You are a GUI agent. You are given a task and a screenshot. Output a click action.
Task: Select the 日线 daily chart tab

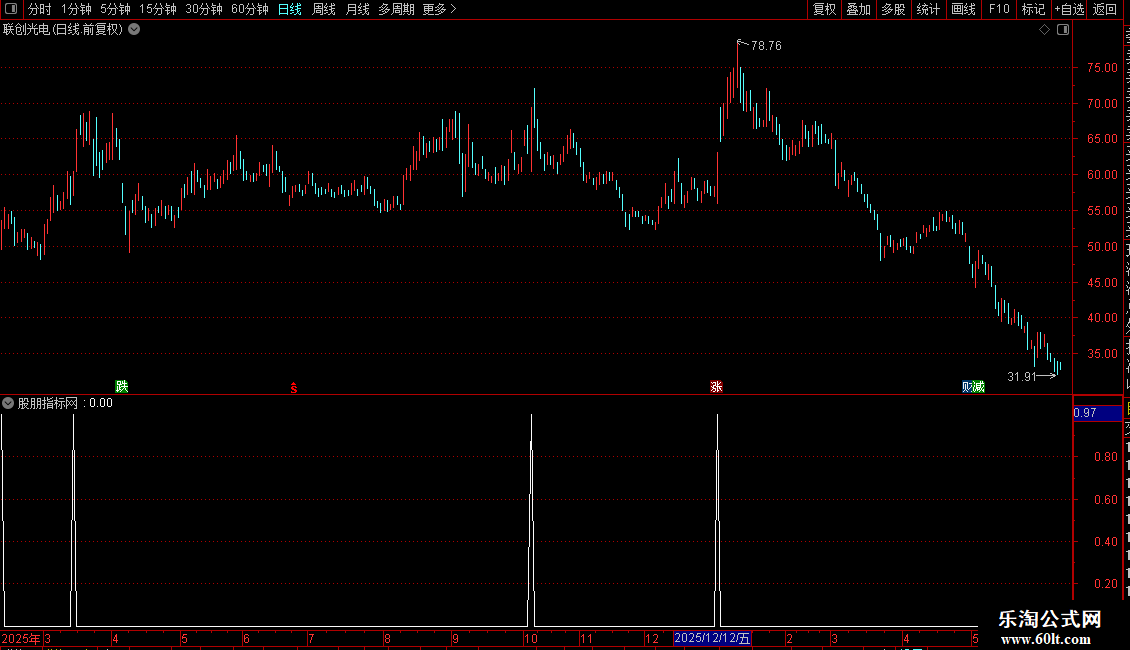coord(290,9)
